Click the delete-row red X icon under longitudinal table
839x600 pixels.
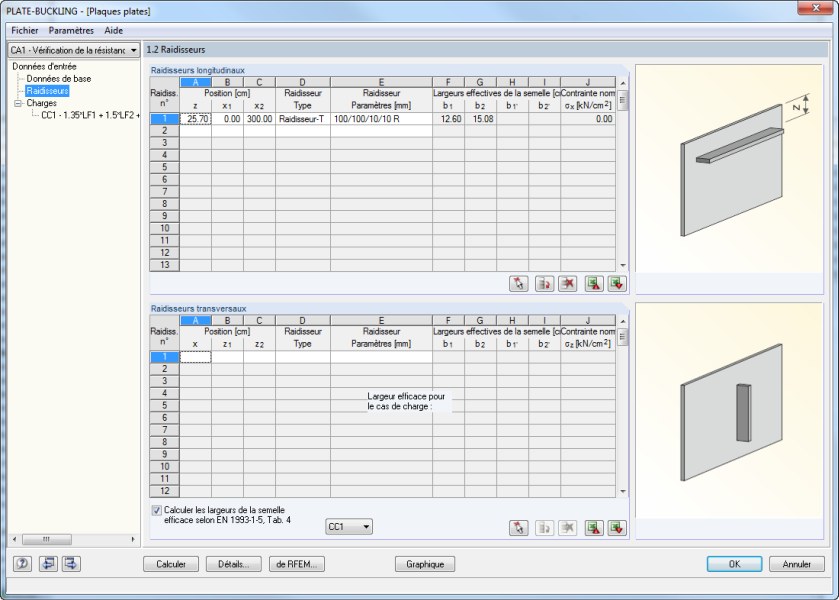[567, 284]
